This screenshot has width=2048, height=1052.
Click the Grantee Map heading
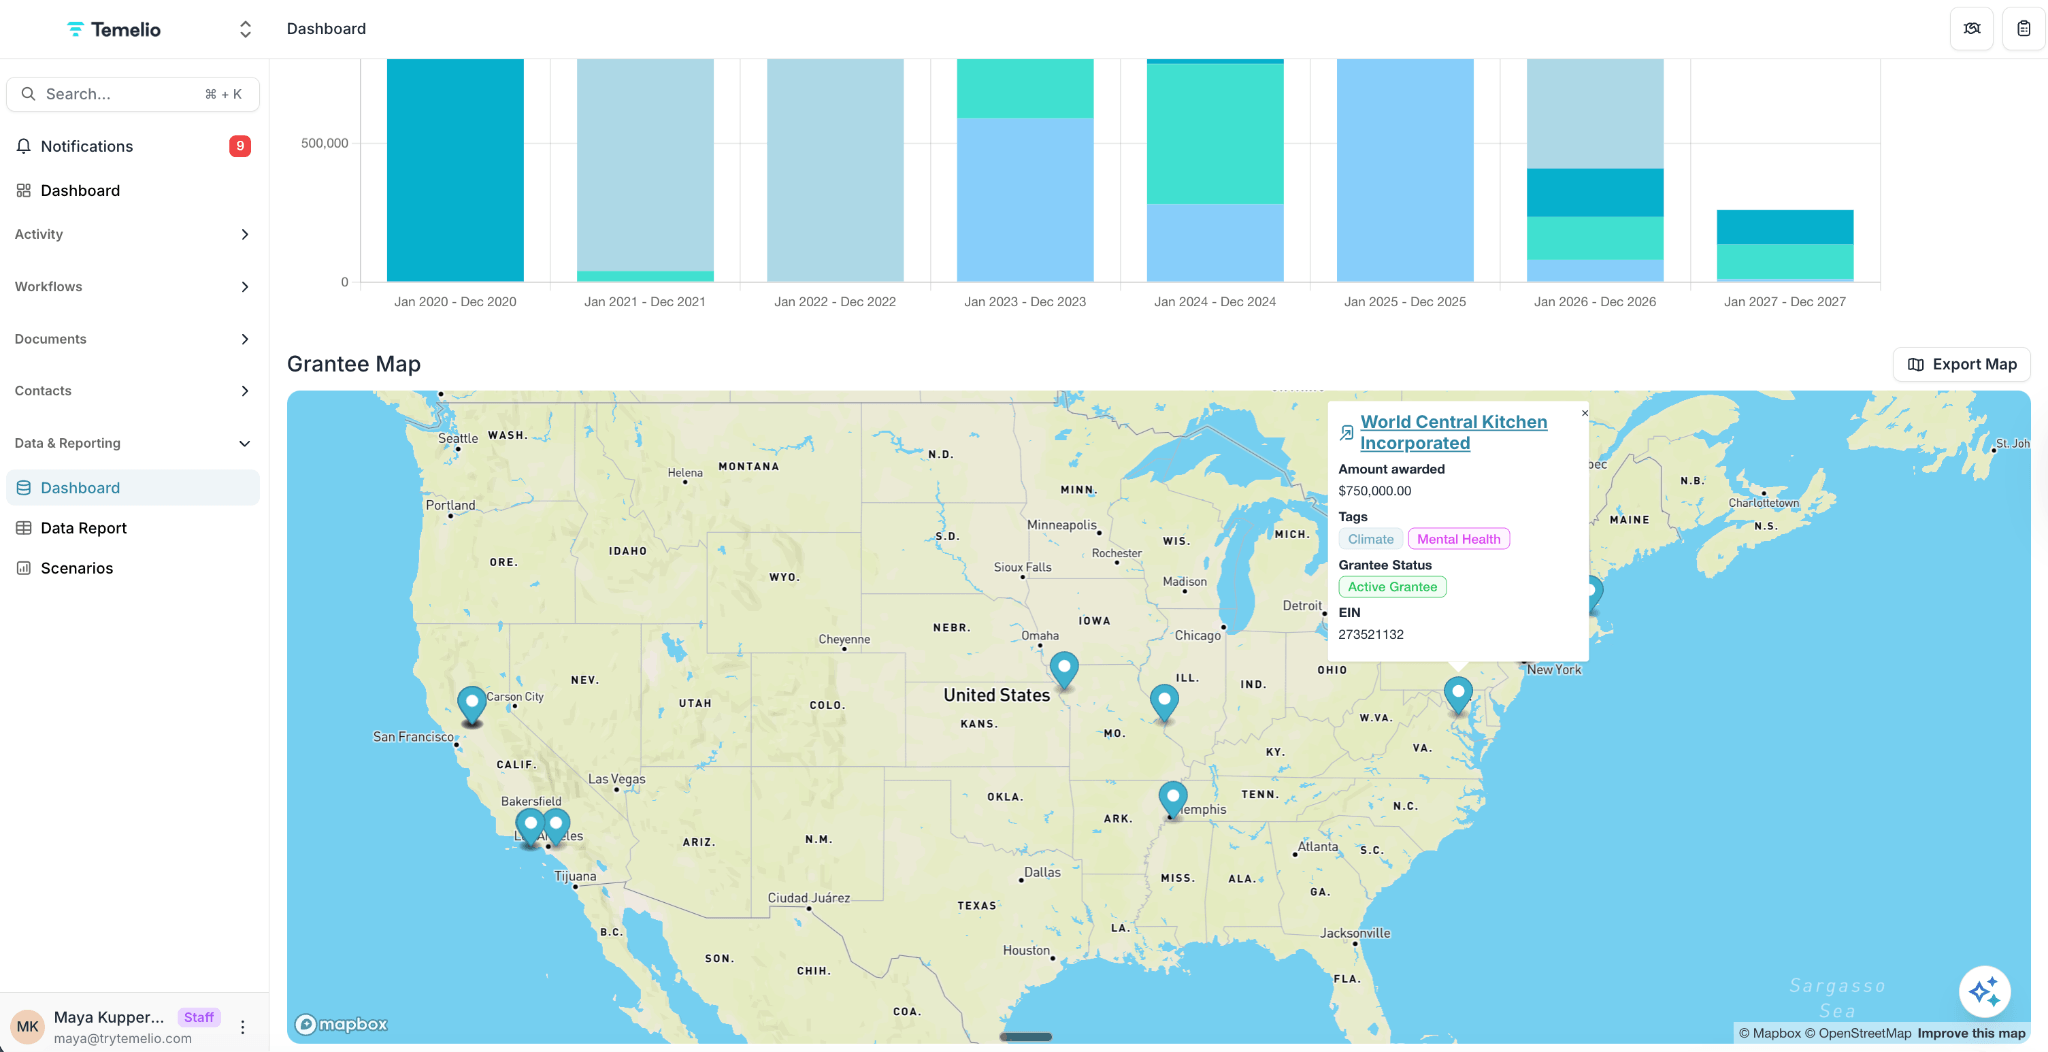click(x=354, y=364)
